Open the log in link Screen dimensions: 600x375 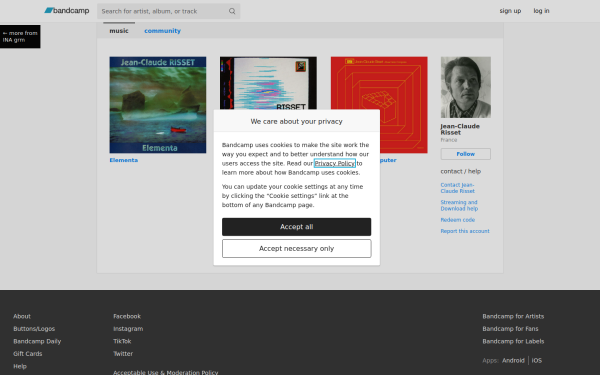(x=541, y=11)
